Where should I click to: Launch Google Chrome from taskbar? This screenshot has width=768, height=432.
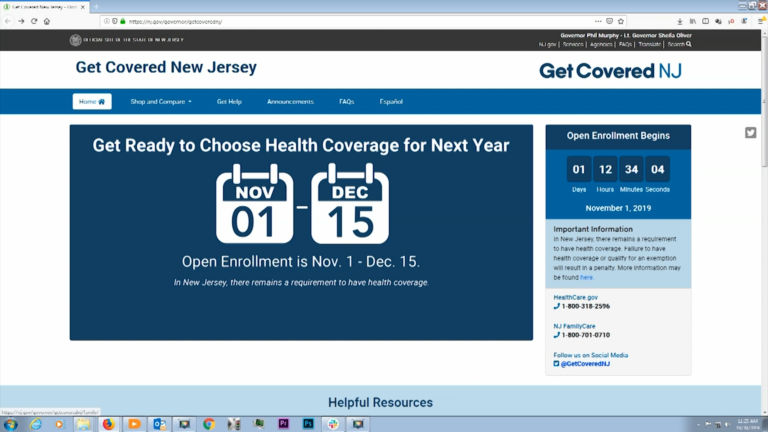tap(209, 424)
